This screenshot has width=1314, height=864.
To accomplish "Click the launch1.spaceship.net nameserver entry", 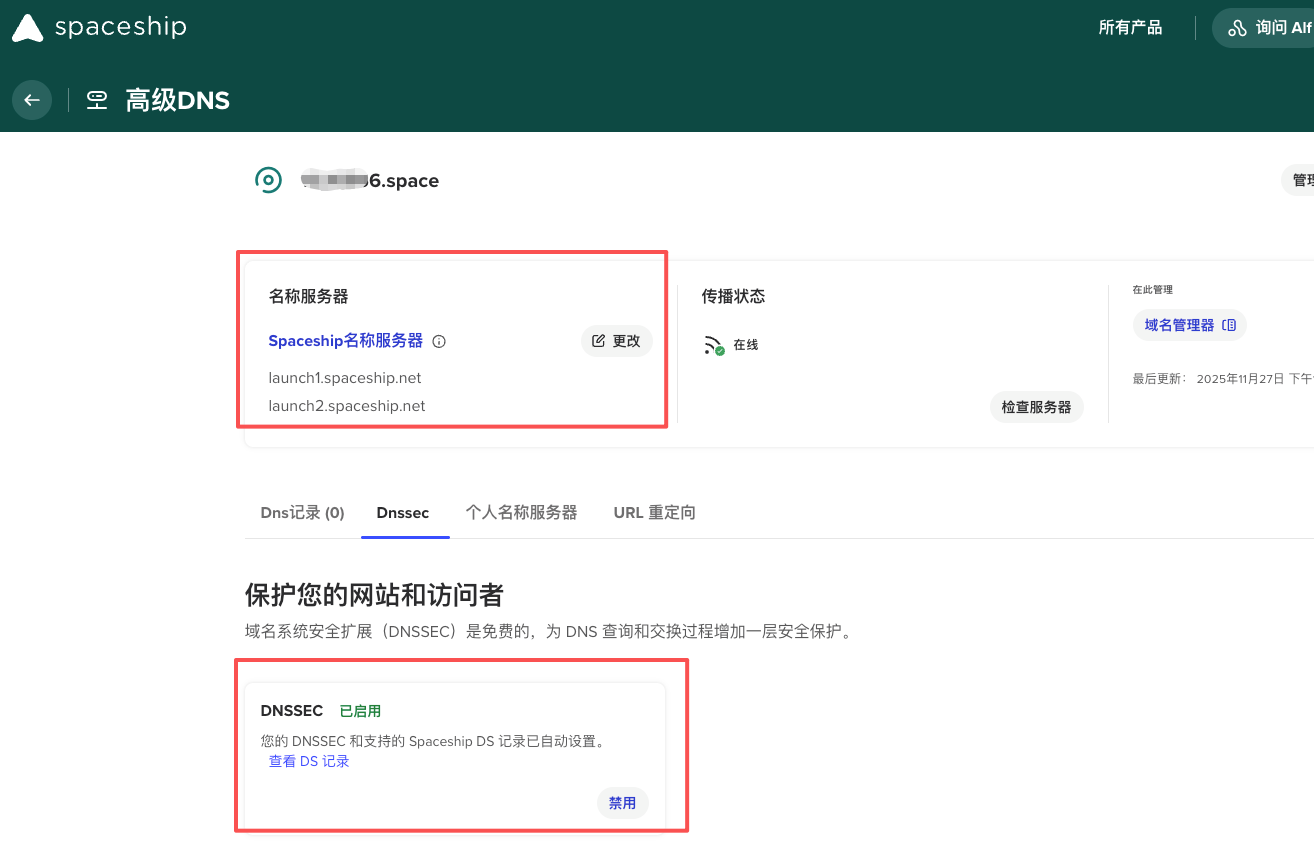I will click(345, 378).
